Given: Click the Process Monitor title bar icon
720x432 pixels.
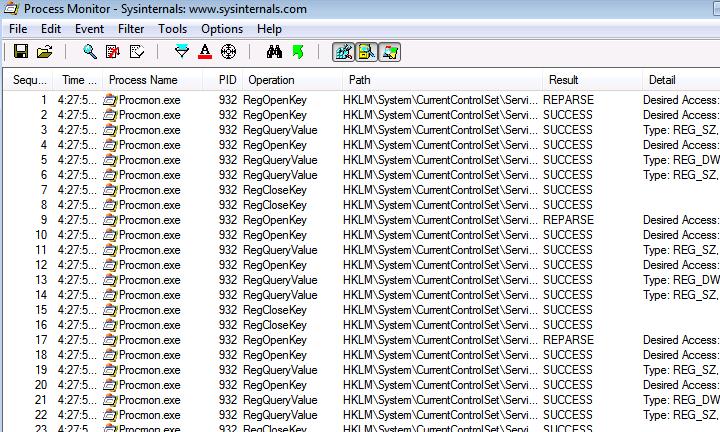Looking at the screenshot, I should (11, 8).
